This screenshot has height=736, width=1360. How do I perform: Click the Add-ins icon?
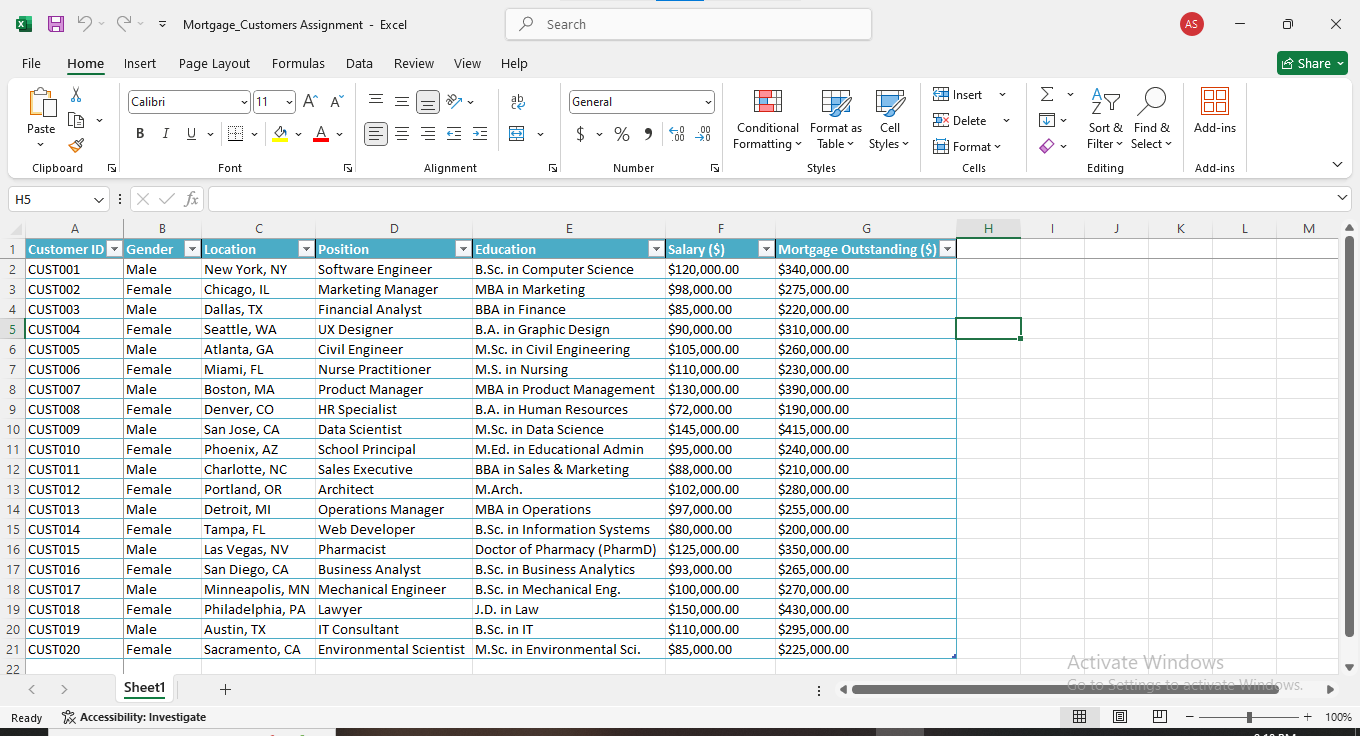[1214, 110]
